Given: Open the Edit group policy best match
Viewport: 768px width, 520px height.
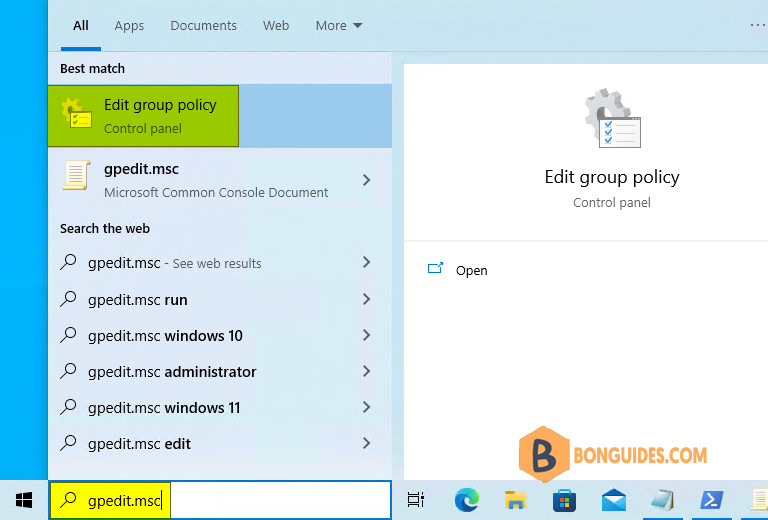Looking at the screenshot, I should point(219,116).
